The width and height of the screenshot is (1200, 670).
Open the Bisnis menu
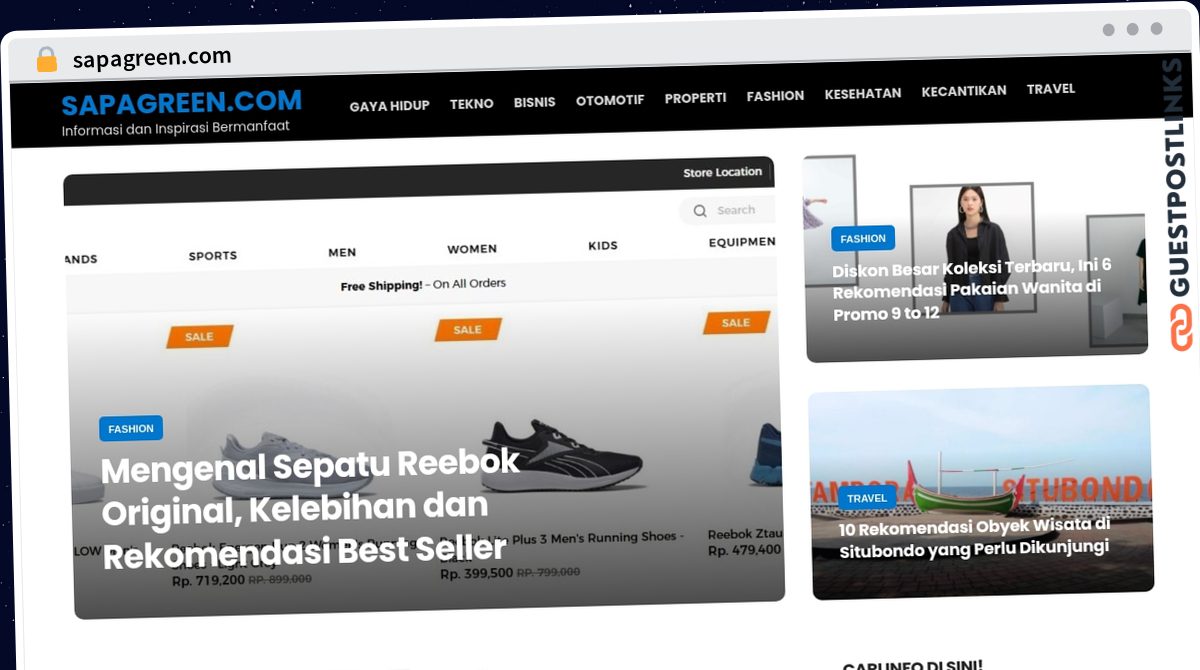click(x=535, y=102)
